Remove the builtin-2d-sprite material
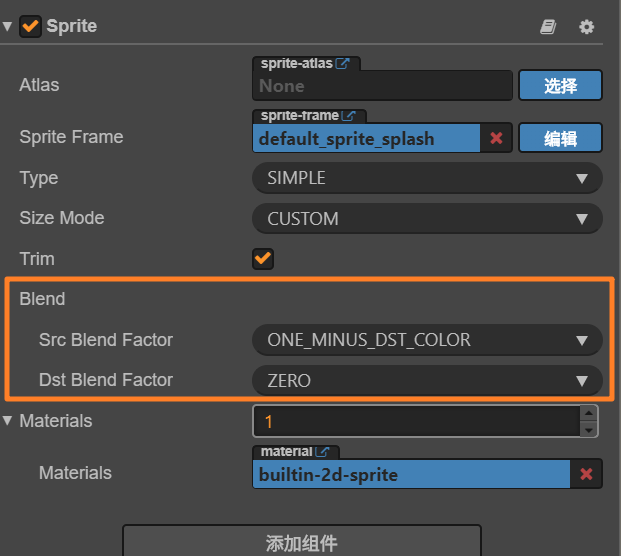The height and width of the screenshot is (556, 621). point(586,474)
